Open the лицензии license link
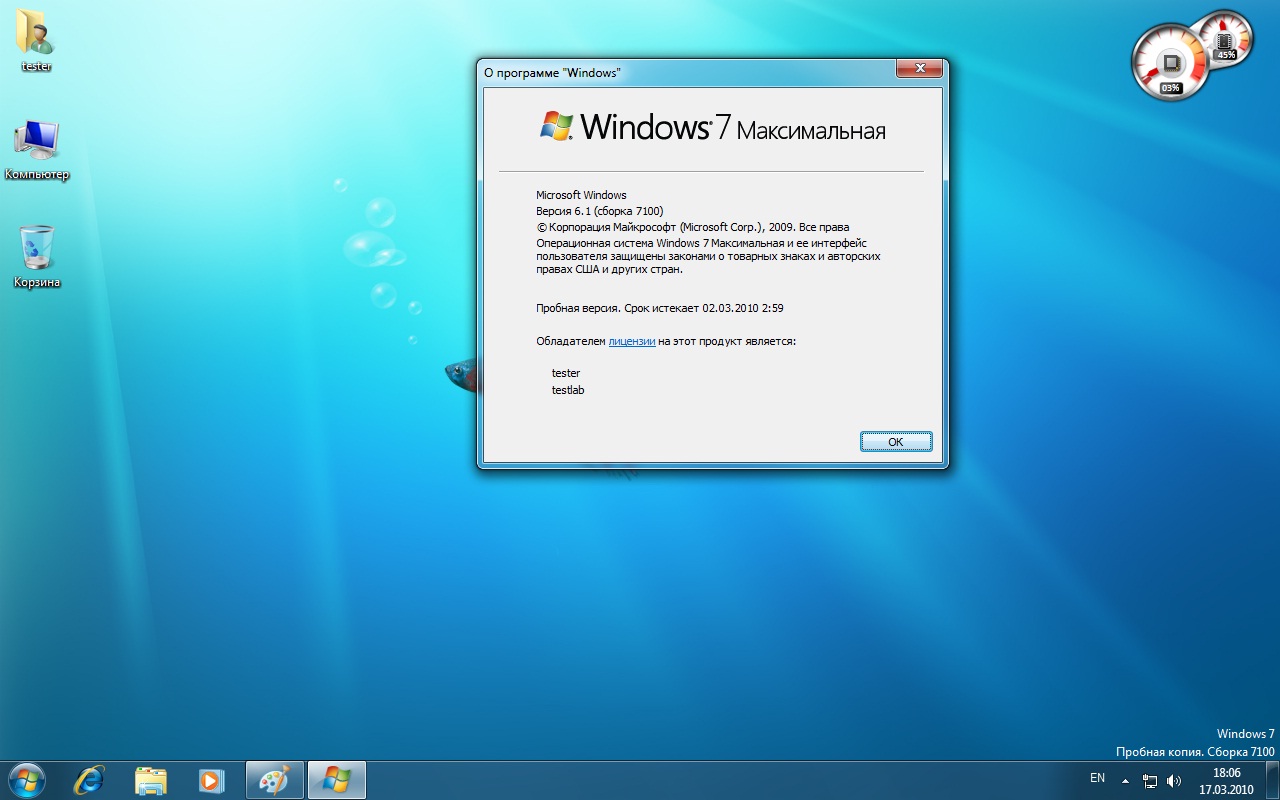The height and width of the screenshot is (800, 1280). point(632,341)
